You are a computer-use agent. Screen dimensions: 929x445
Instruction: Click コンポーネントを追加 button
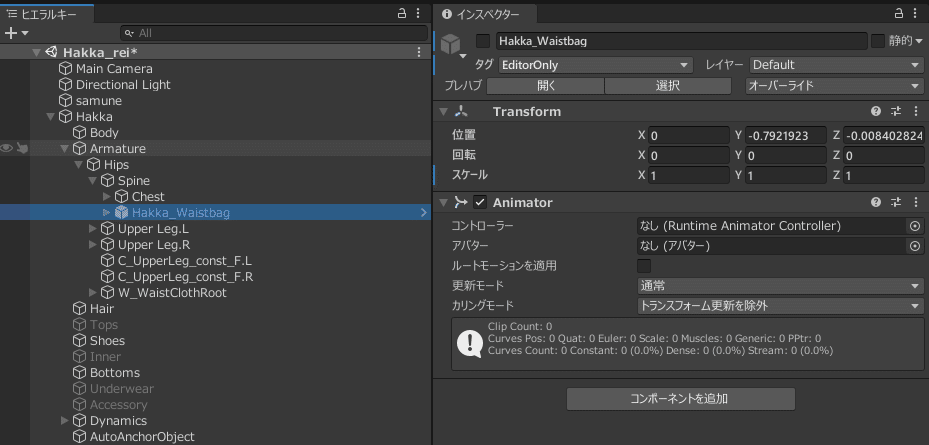click(x=680, y=399)
